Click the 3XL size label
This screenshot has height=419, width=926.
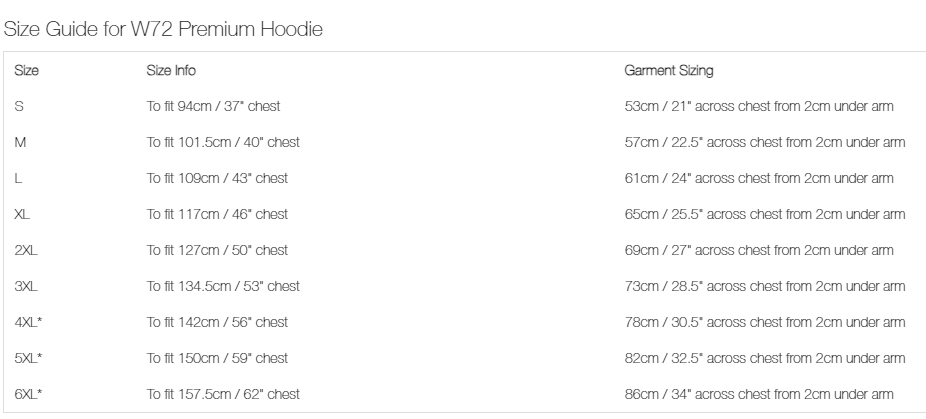[26, 287]
